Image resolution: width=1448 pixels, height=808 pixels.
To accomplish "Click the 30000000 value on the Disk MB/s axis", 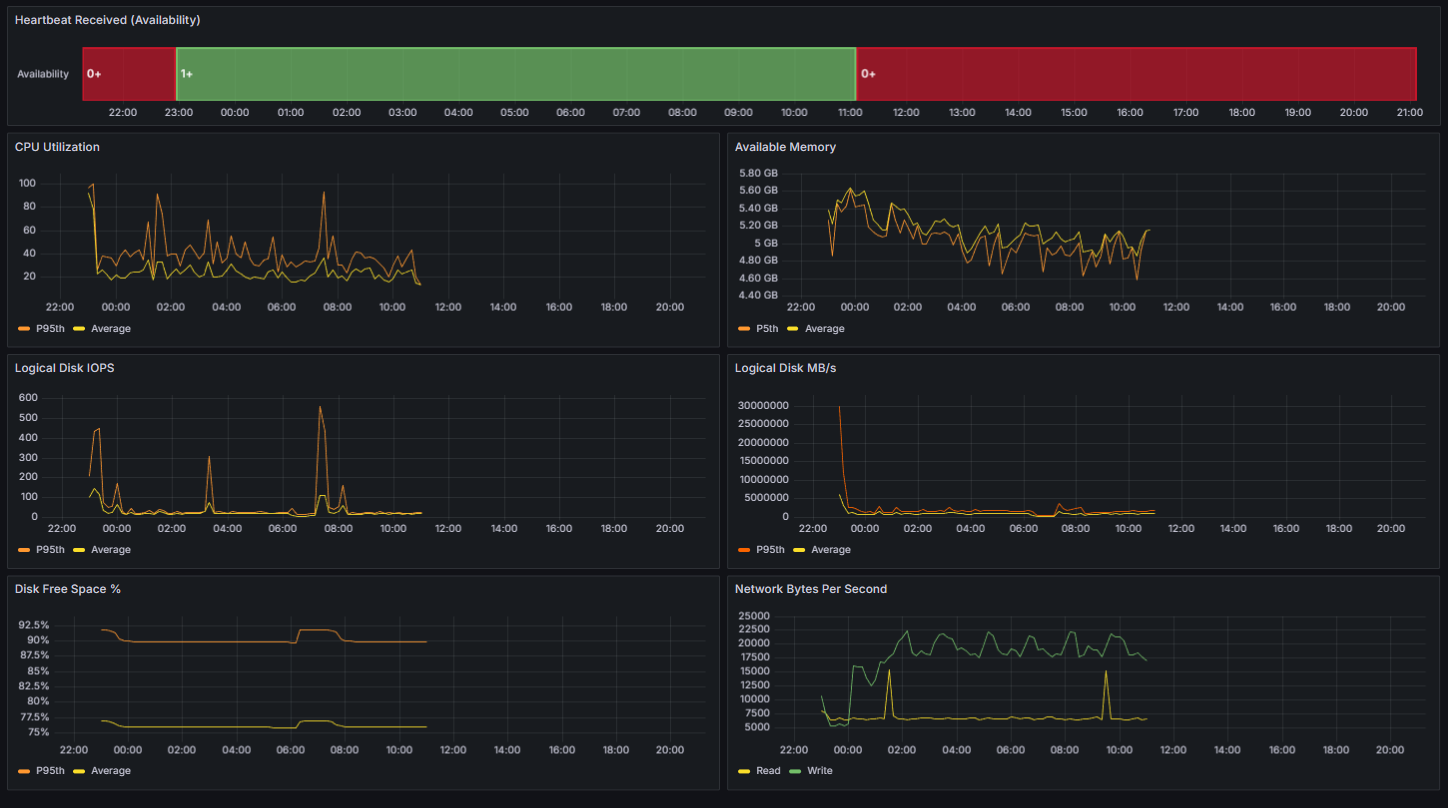I will [762, 405].
